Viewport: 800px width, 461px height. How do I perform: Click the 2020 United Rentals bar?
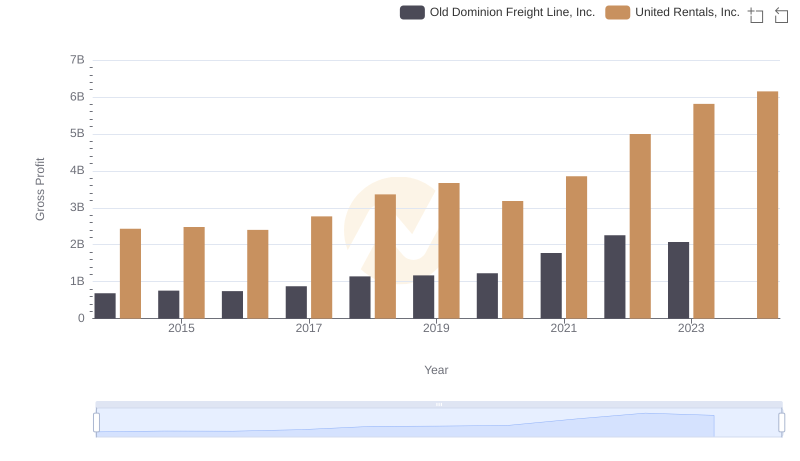click(x=513, y=260)
